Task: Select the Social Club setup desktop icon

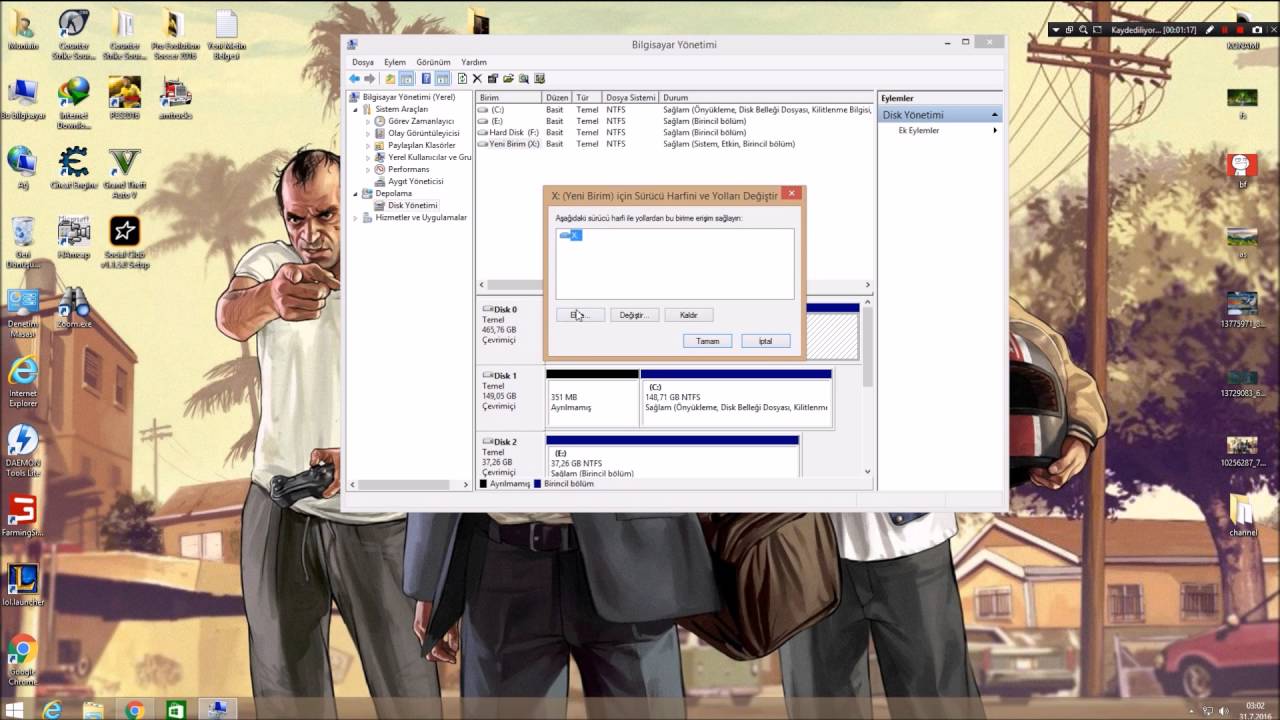Action: pyautogui.click(x=124, y=243)
